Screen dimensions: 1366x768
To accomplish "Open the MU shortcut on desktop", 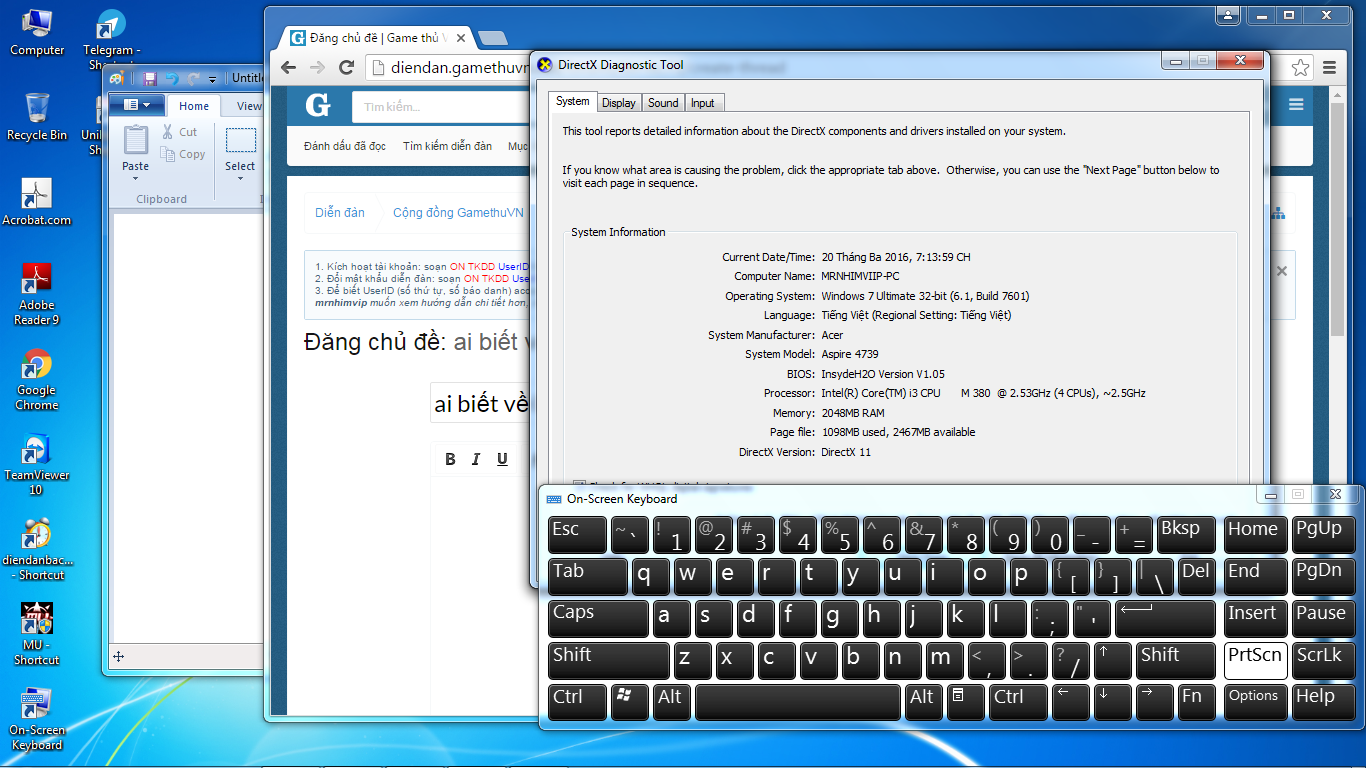I will click(37, 634).
